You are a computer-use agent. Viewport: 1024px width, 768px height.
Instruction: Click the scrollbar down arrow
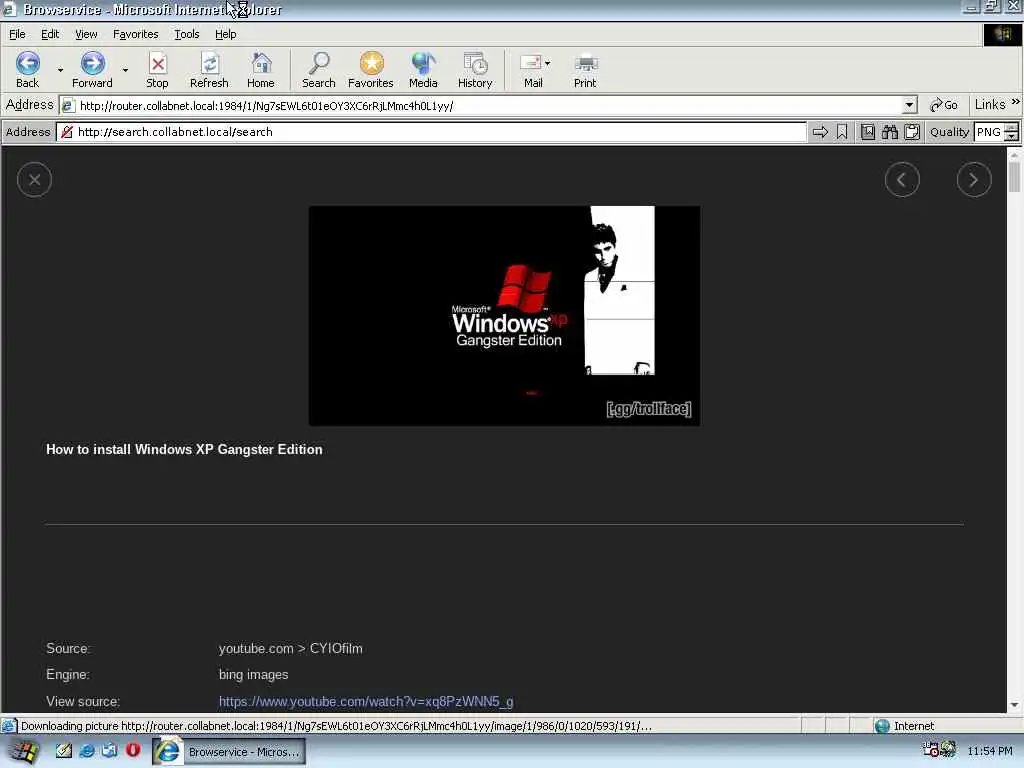pyautogui.click(x=1014, y=705)
